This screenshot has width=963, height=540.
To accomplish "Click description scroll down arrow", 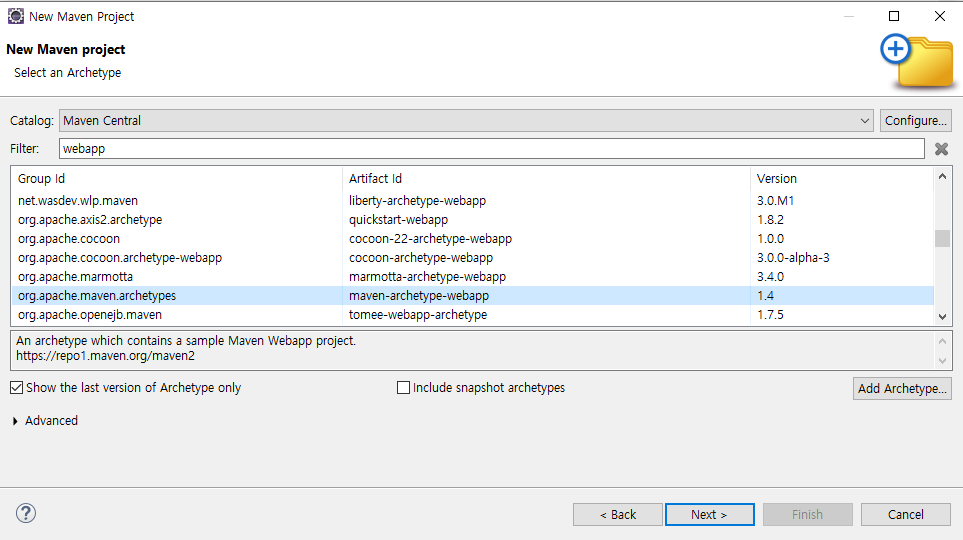I will coord(943,361).
